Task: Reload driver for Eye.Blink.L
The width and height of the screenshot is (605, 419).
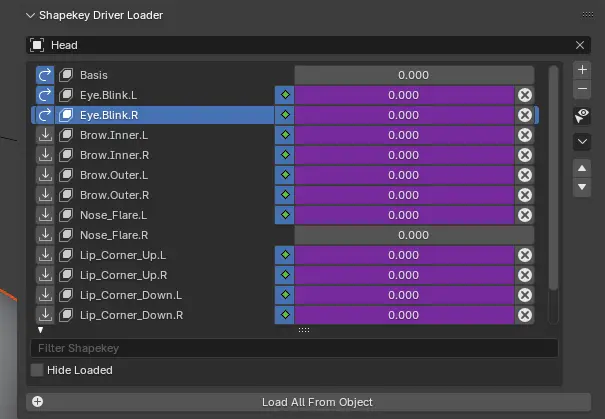Action: 45,95
